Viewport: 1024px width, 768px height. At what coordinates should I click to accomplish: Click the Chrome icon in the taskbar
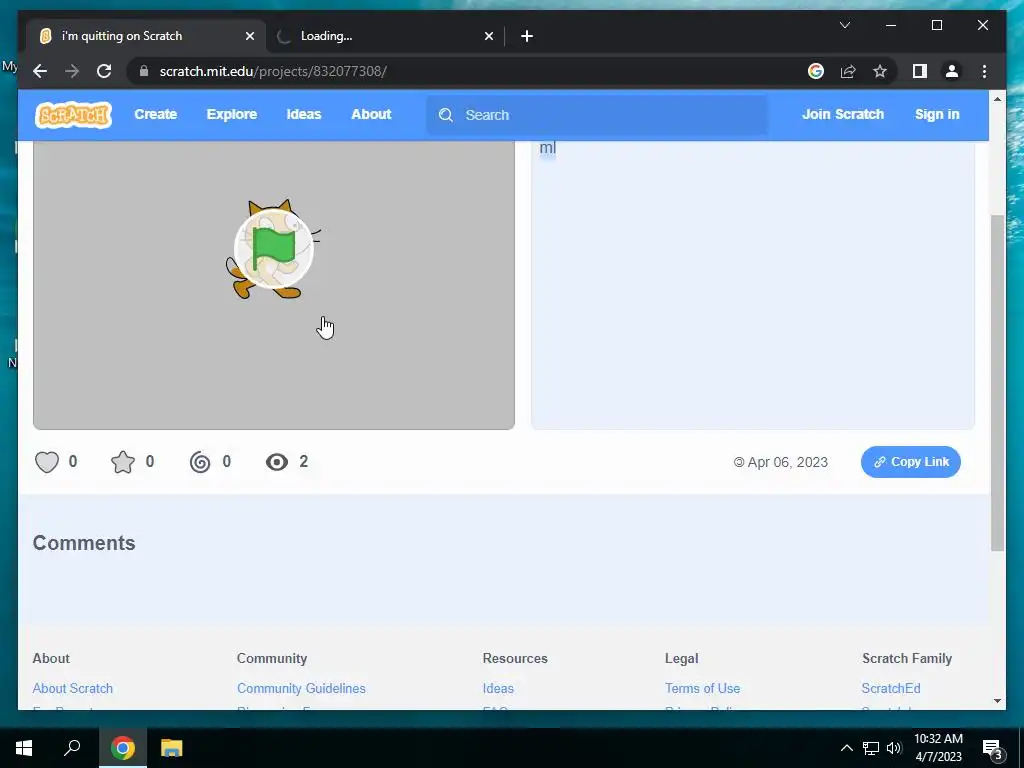pyautogui.click(x=123, y=748)
